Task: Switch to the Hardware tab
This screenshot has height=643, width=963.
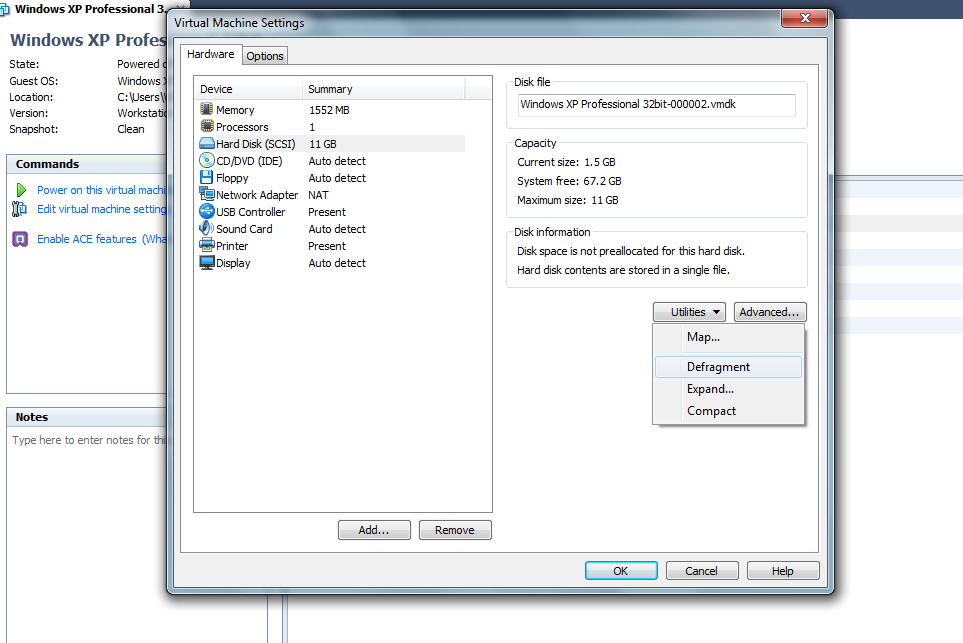Action: (211, 54)
